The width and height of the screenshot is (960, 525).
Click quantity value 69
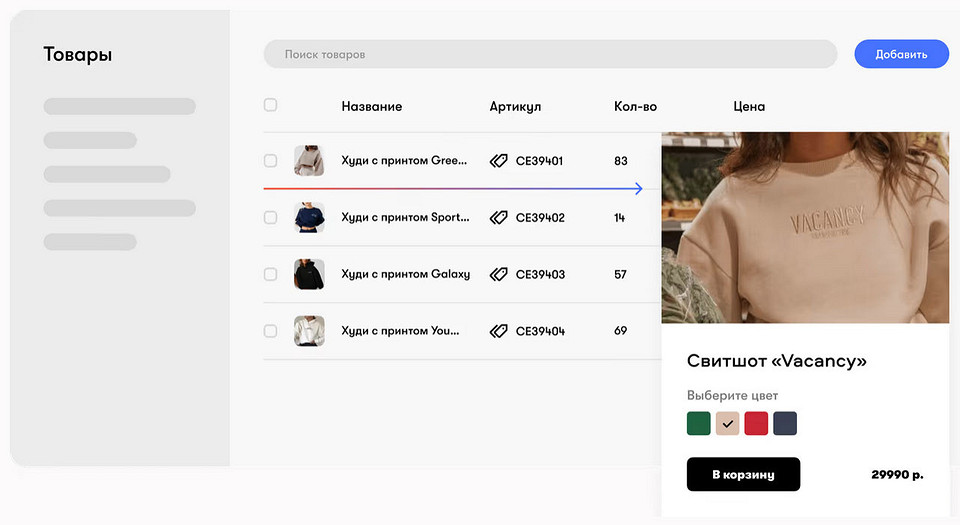point(620,331)
